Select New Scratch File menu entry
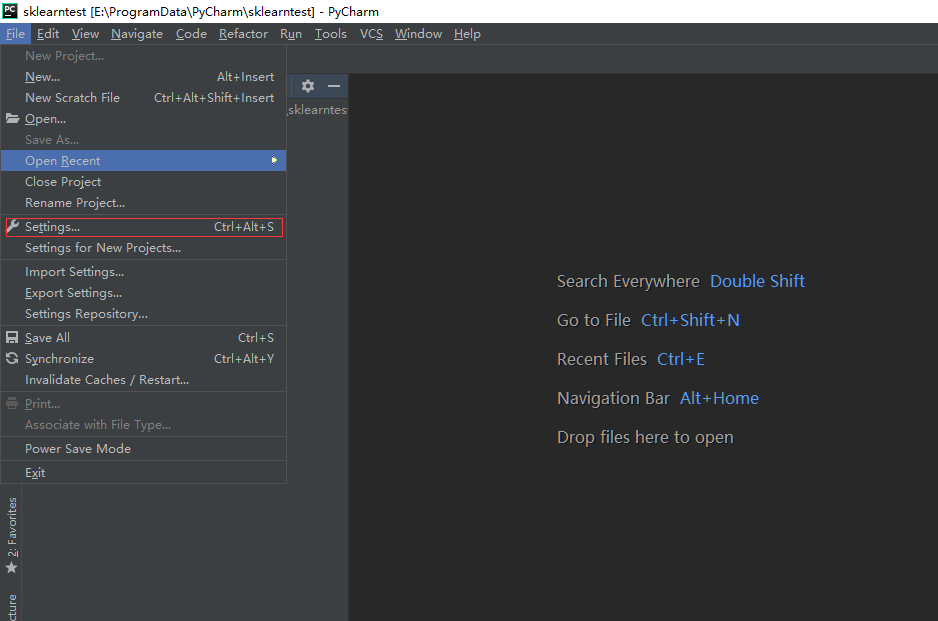 point(144,98)
